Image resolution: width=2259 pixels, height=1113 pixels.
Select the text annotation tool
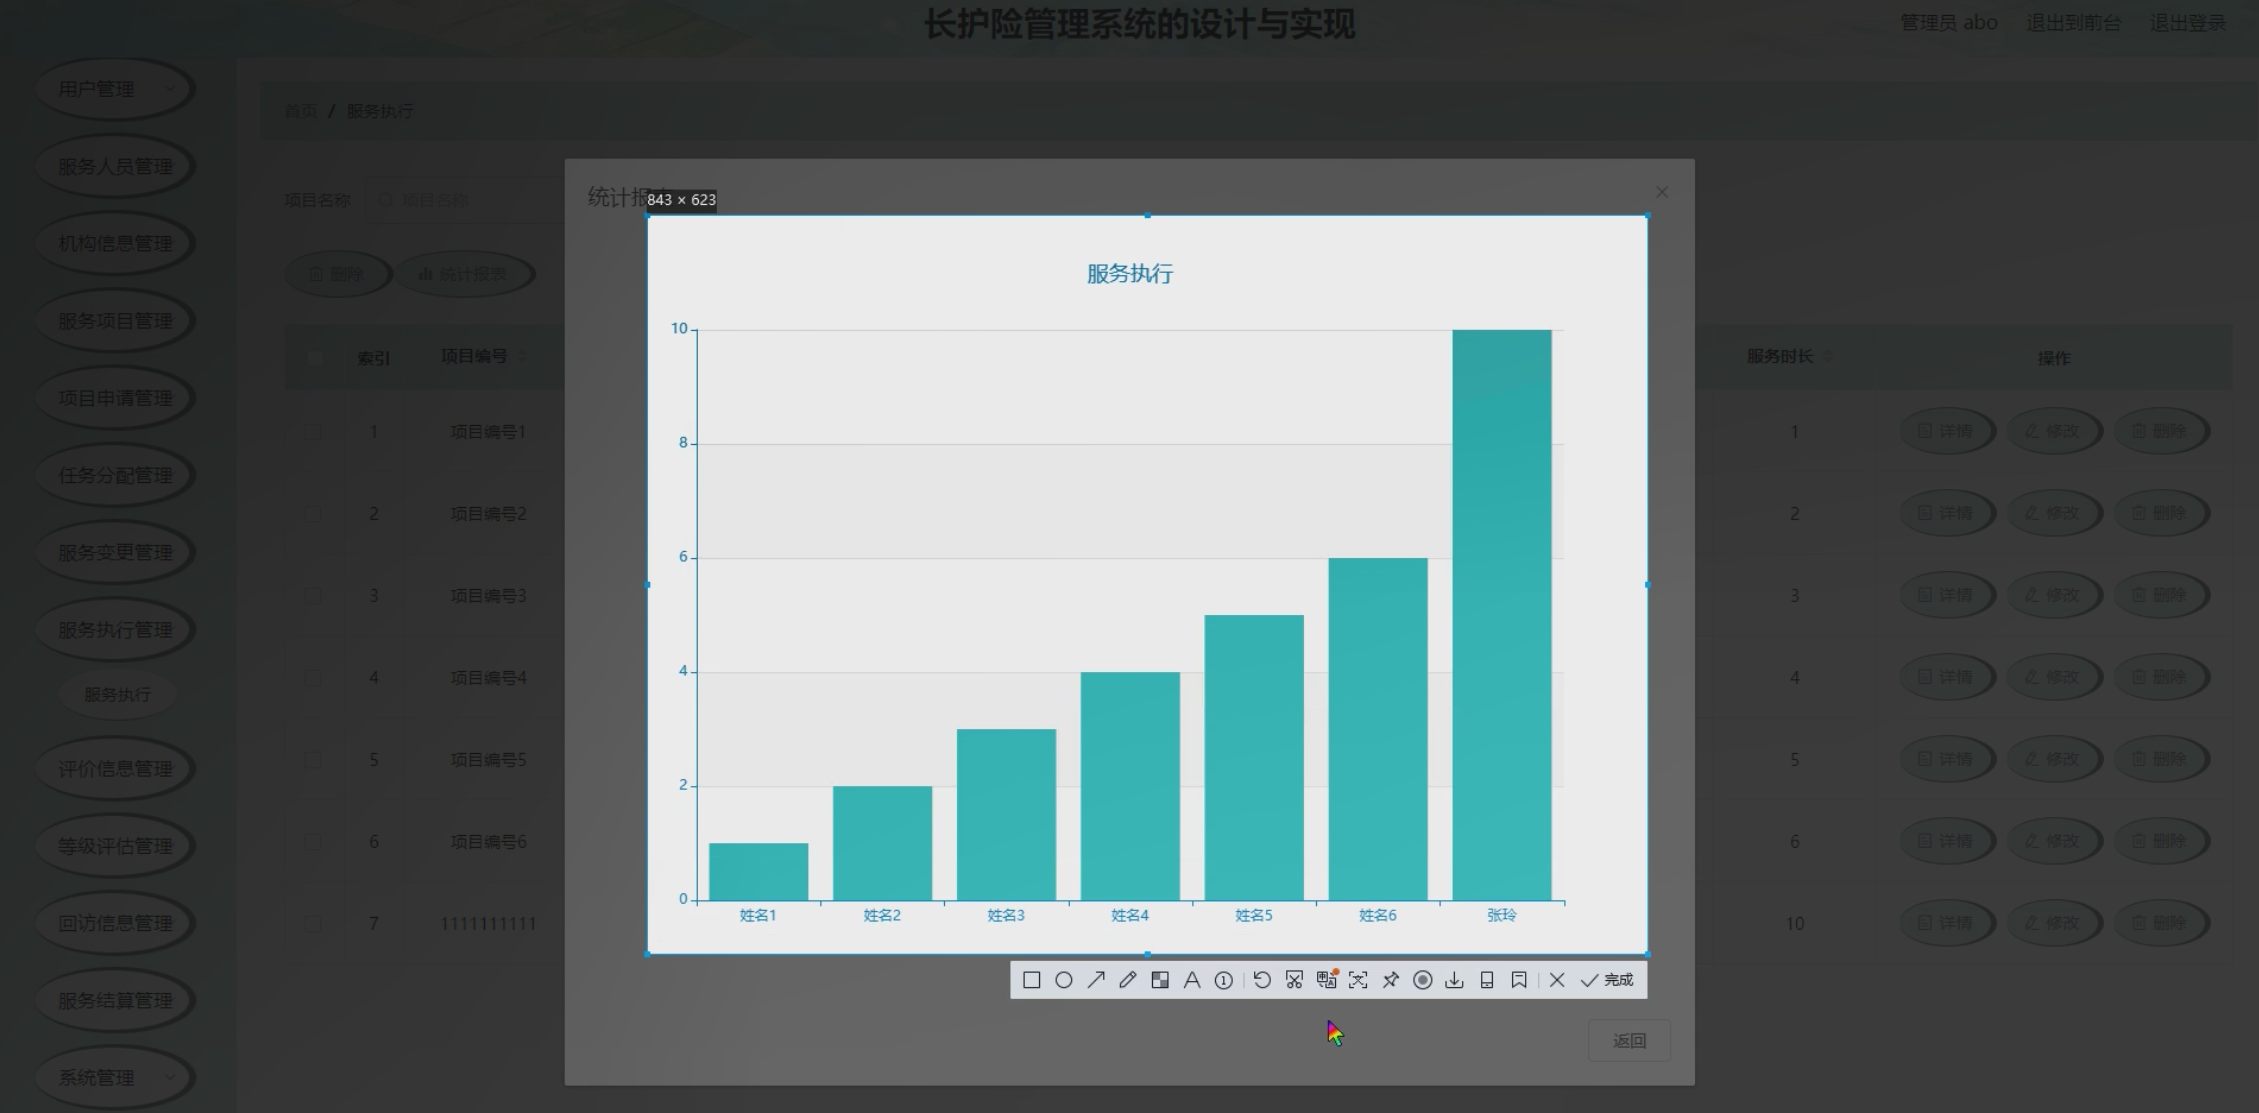1192,980
